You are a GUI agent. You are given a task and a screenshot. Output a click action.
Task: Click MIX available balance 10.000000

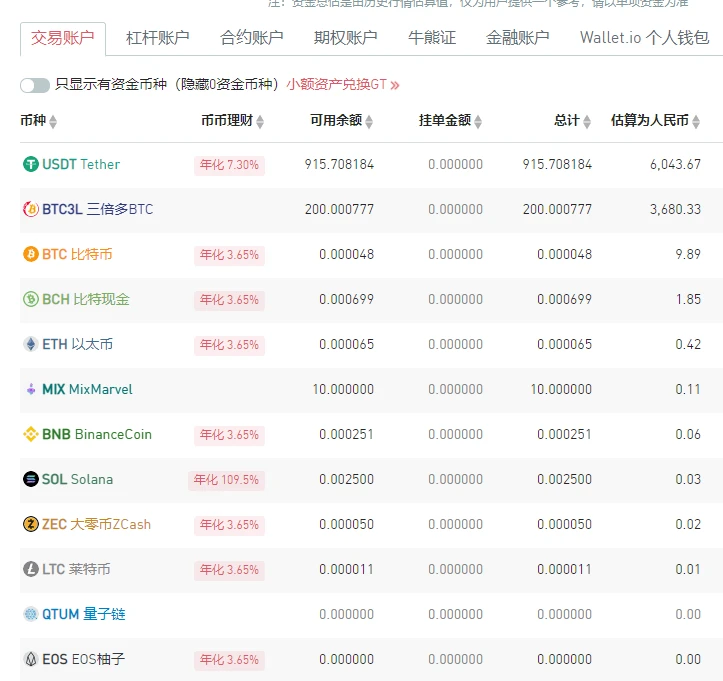(x=343, y=389)
